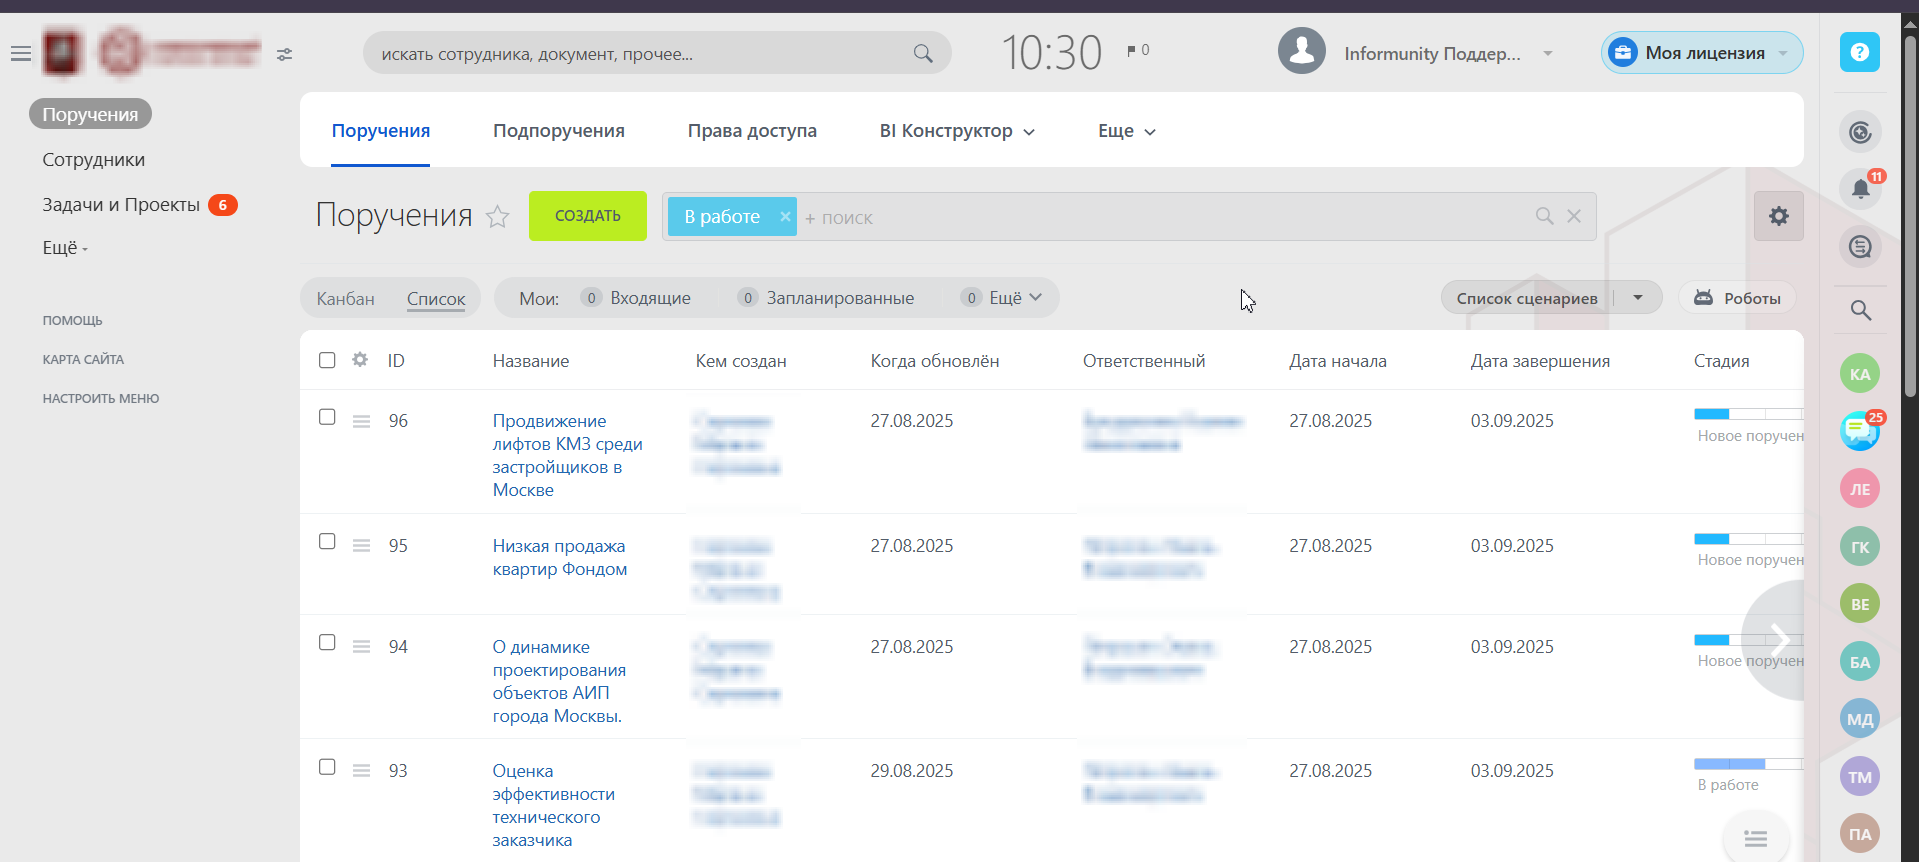Select Задачи и Проекты in left menu
This screenshot has width=1919, height=862.
[x=121, y=205]
